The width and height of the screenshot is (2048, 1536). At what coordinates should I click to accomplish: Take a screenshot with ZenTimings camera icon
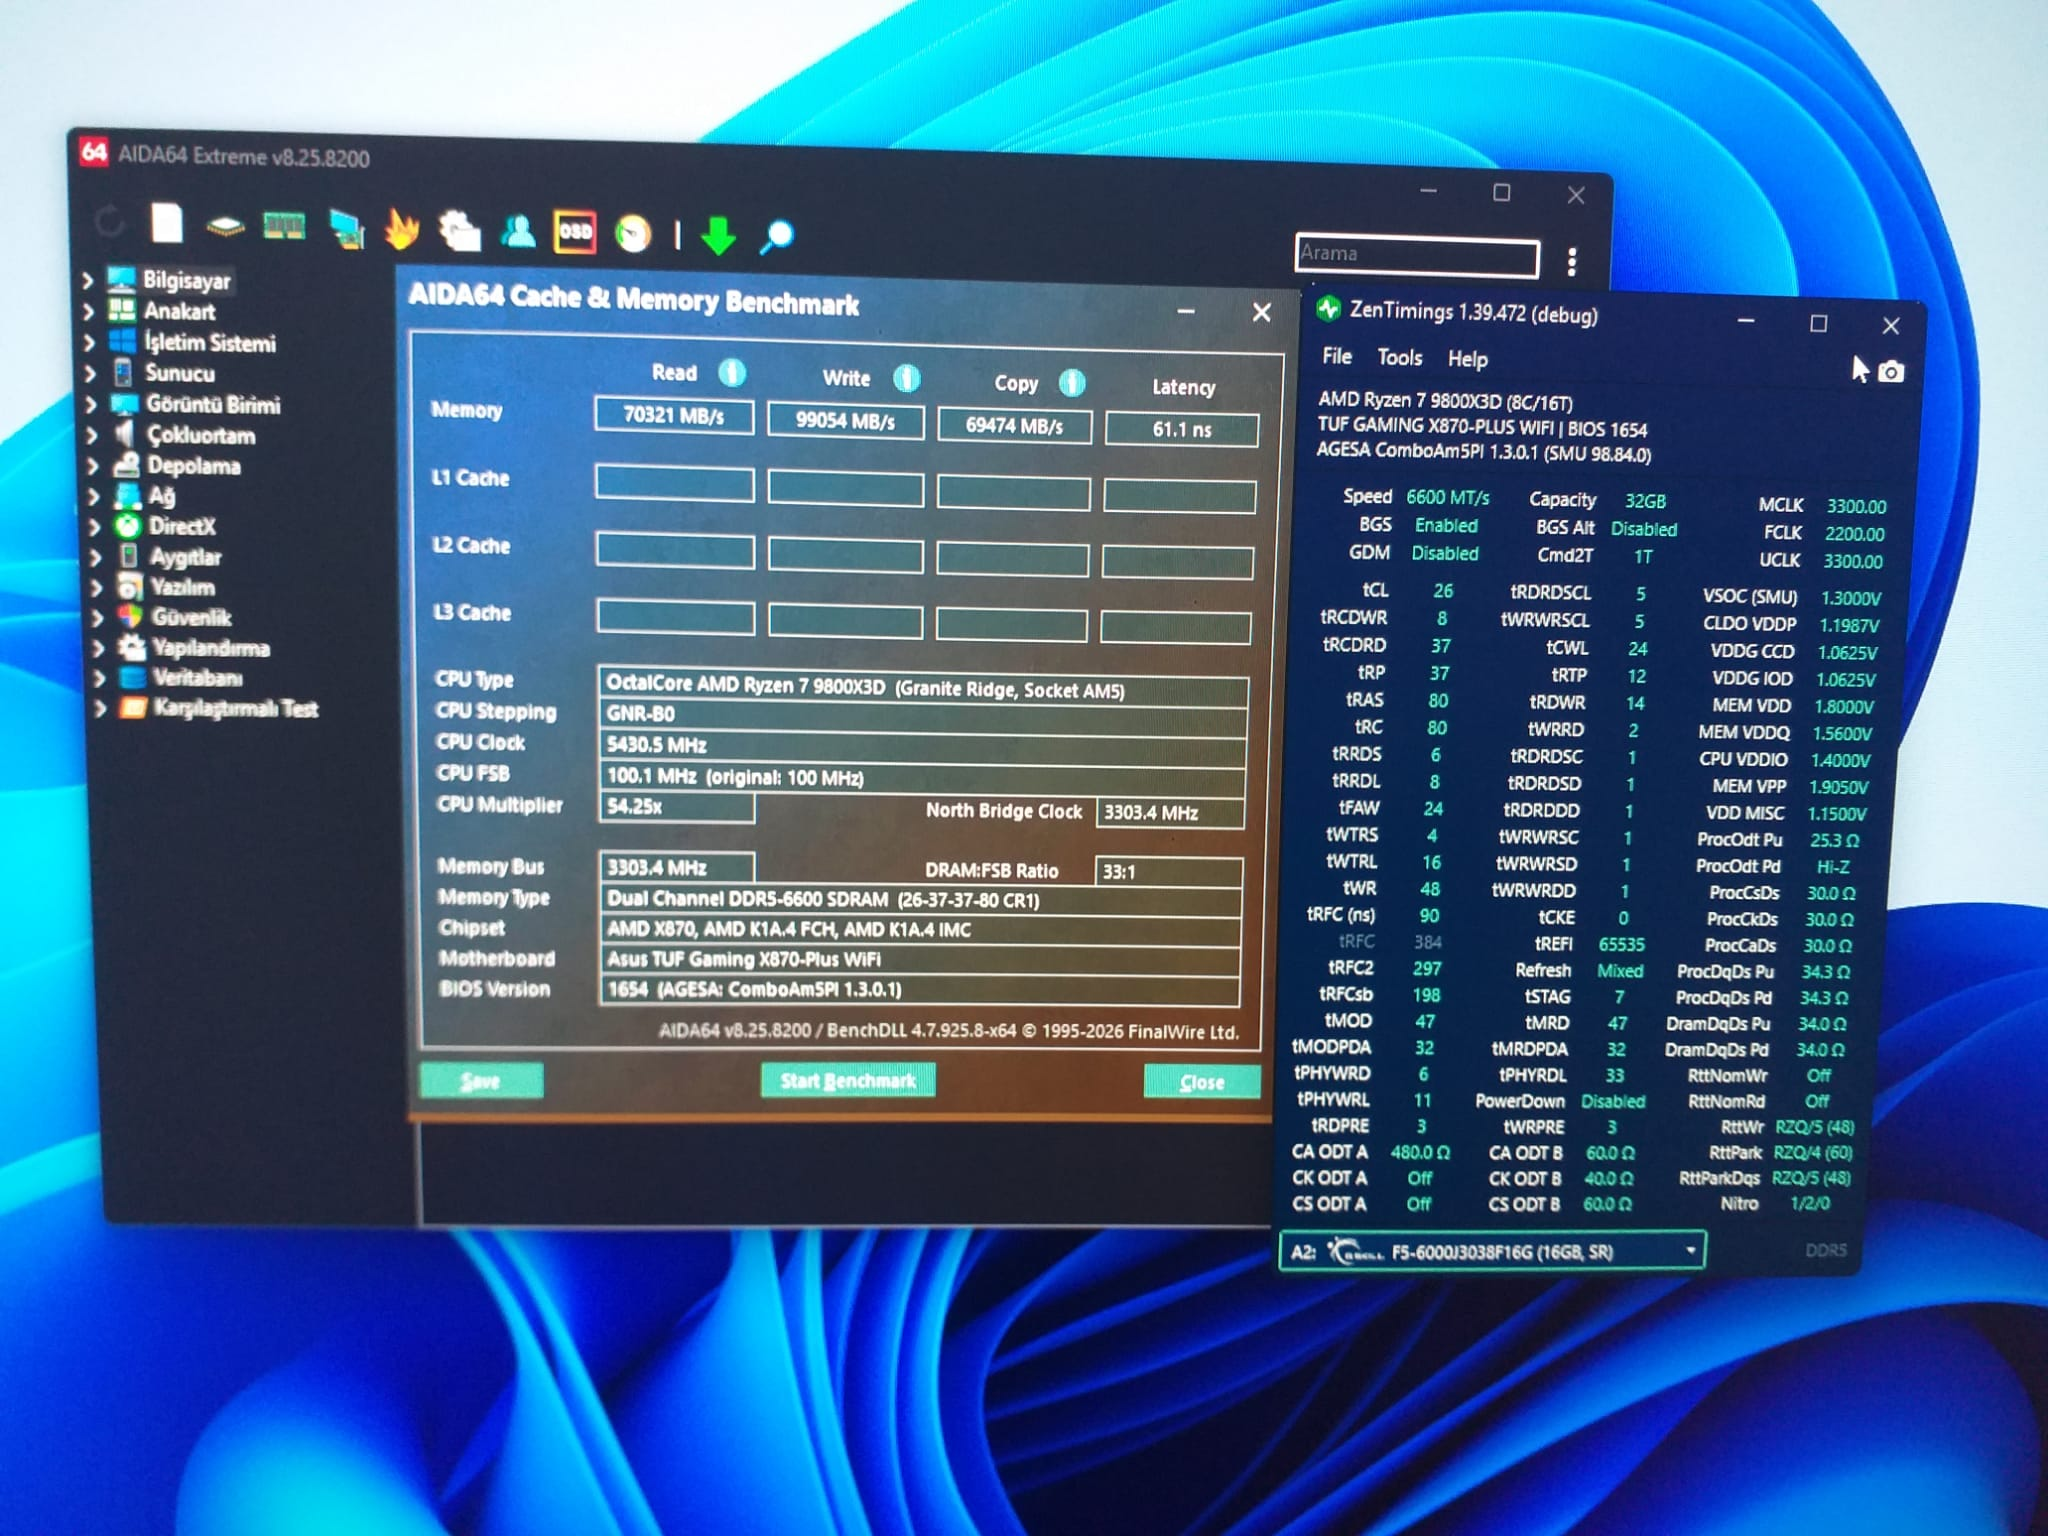1891,372
